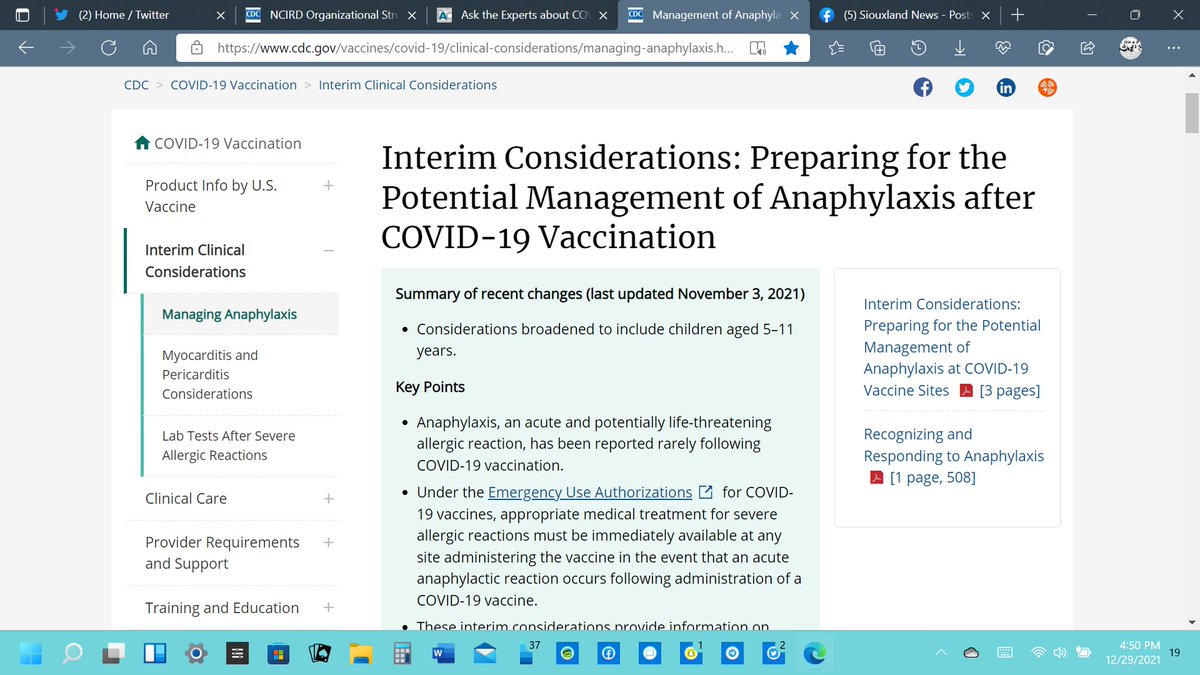1200x675 pixels.
Task: Take a web capture screenshot
Action: click(1046, 47)
